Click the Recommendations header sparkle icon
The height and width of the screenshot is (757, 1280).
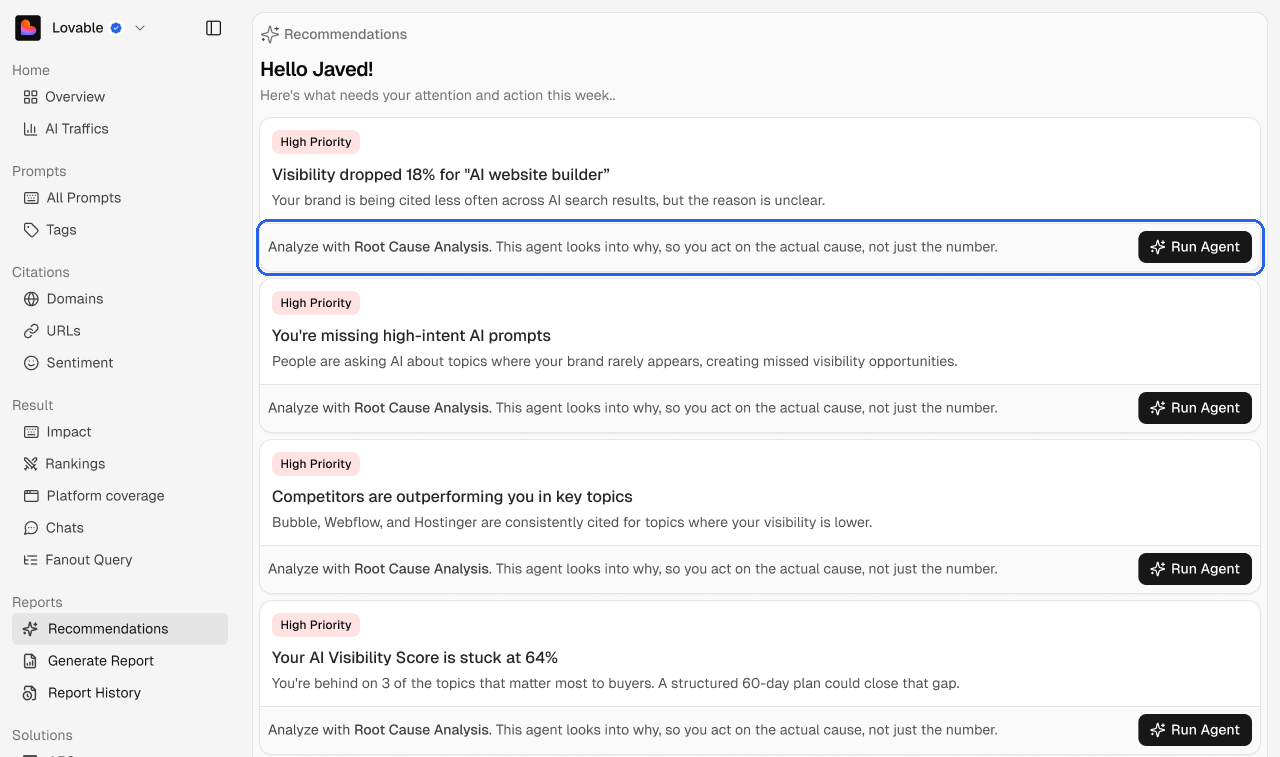pyautogui.click(x=270, y=34)
